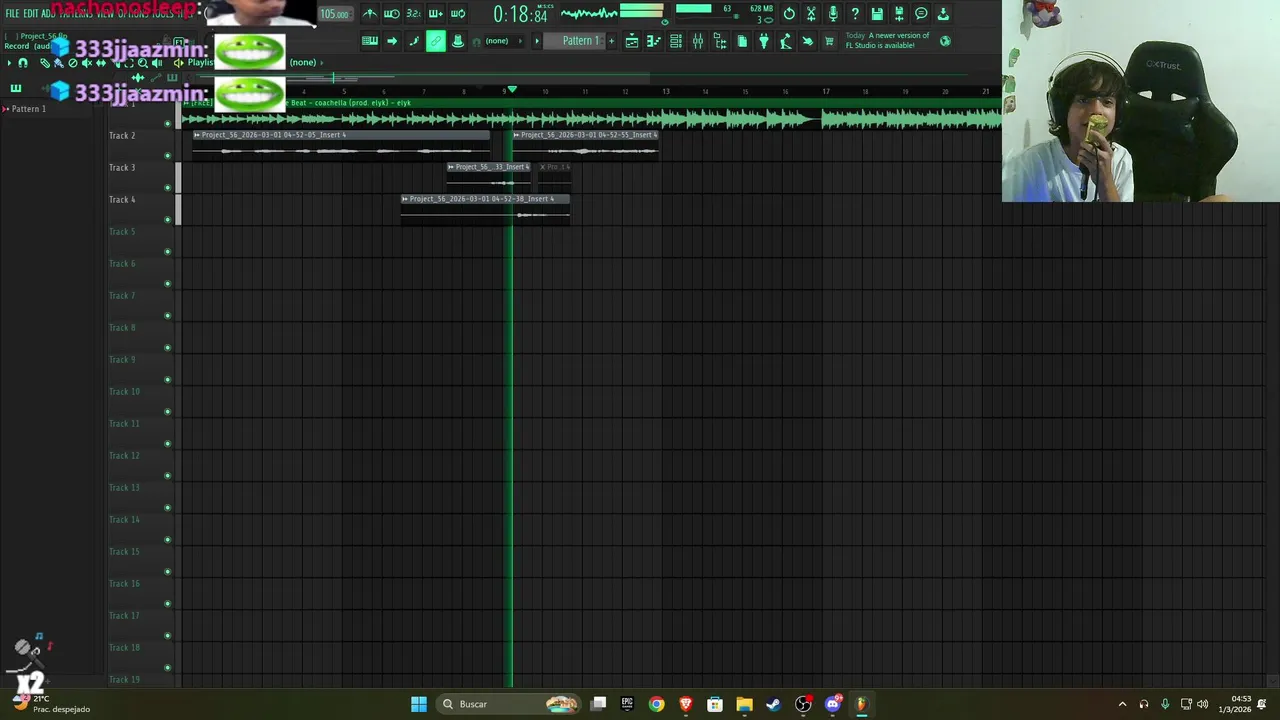Viewport: 1280px width, 720px height.
Task: Toggle the highlighted link/multilink controllers button
Action: [x=436, y=41]
